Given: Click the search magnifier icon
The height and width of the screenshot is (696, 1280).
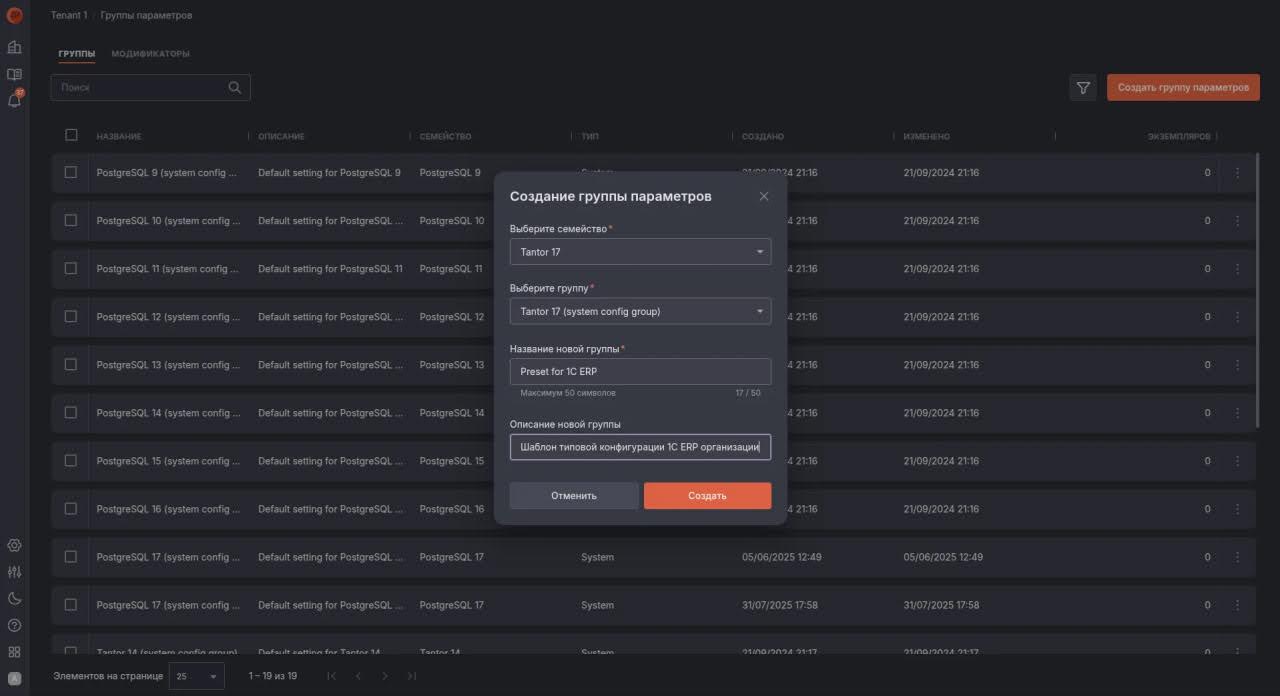Looking at the screenshot, I should coord(234,87).
